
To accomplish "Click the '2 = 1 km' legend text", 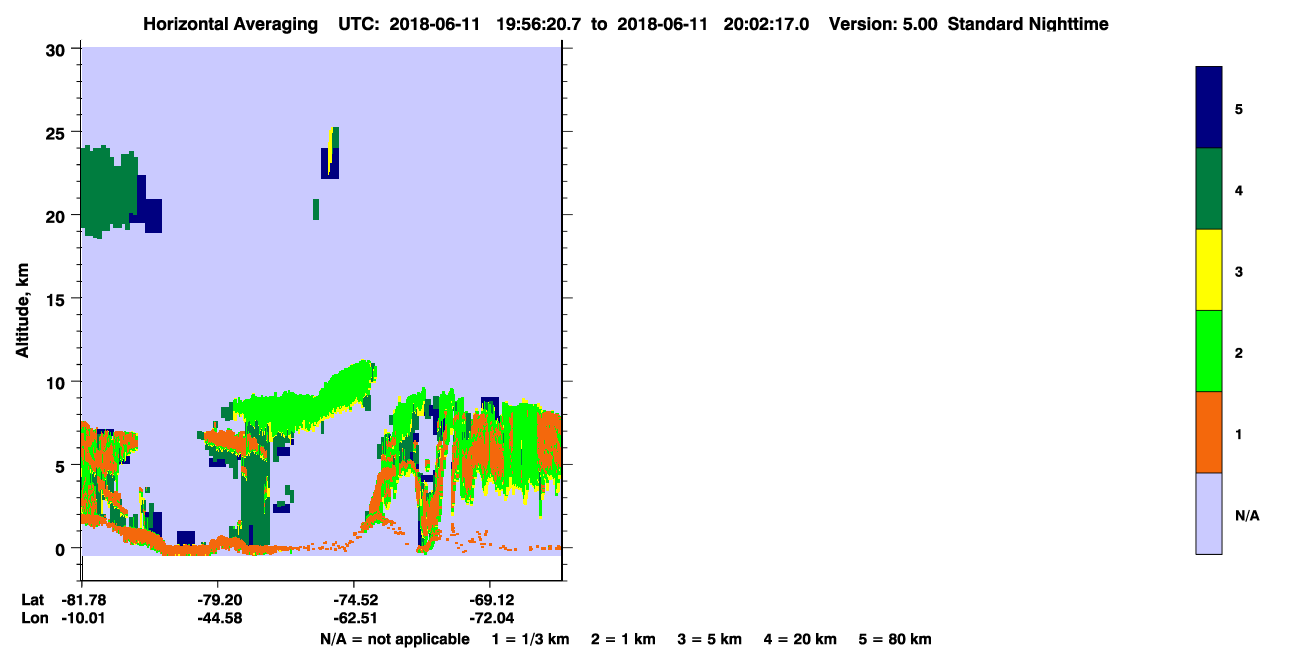I will point(622,639).
